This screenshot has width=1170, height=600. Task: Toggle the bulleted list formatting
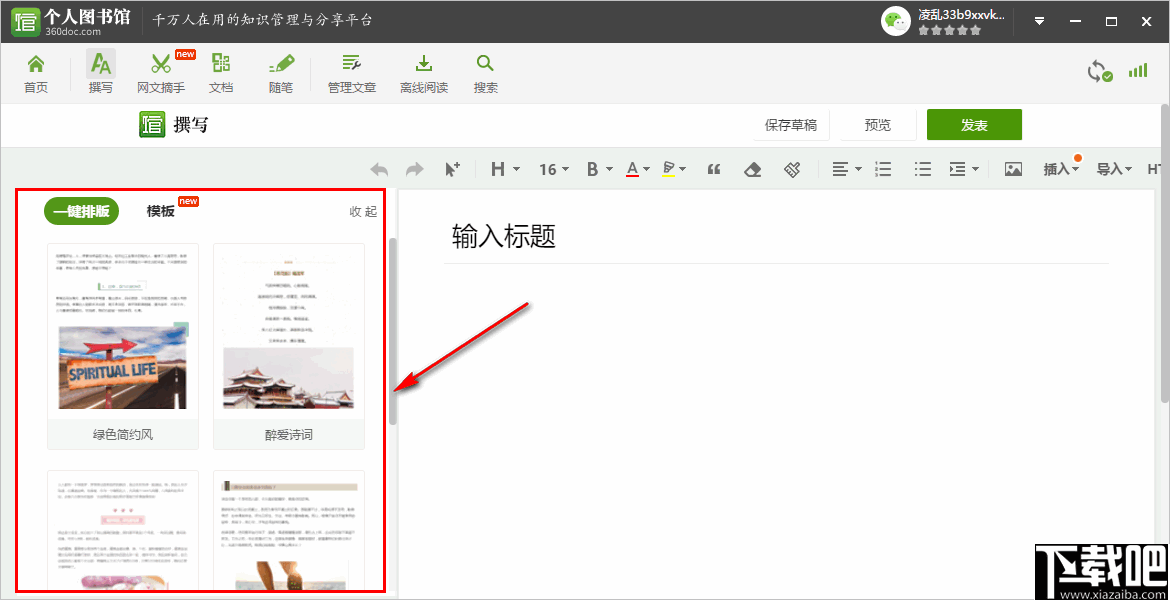922,168
